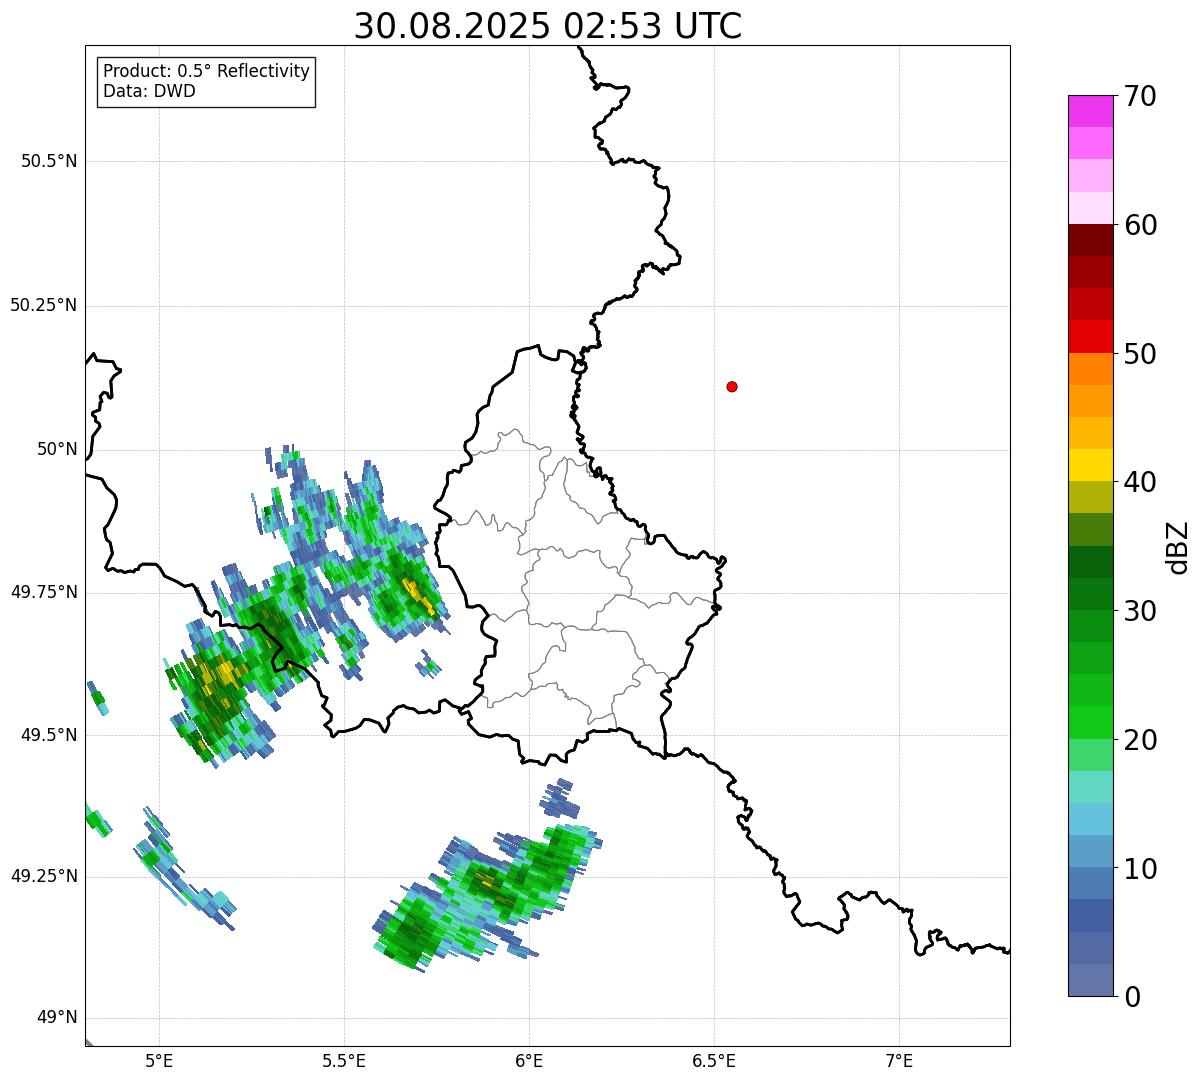
Task: Click the 49°N latitude label
Action: click(57, 1018)
